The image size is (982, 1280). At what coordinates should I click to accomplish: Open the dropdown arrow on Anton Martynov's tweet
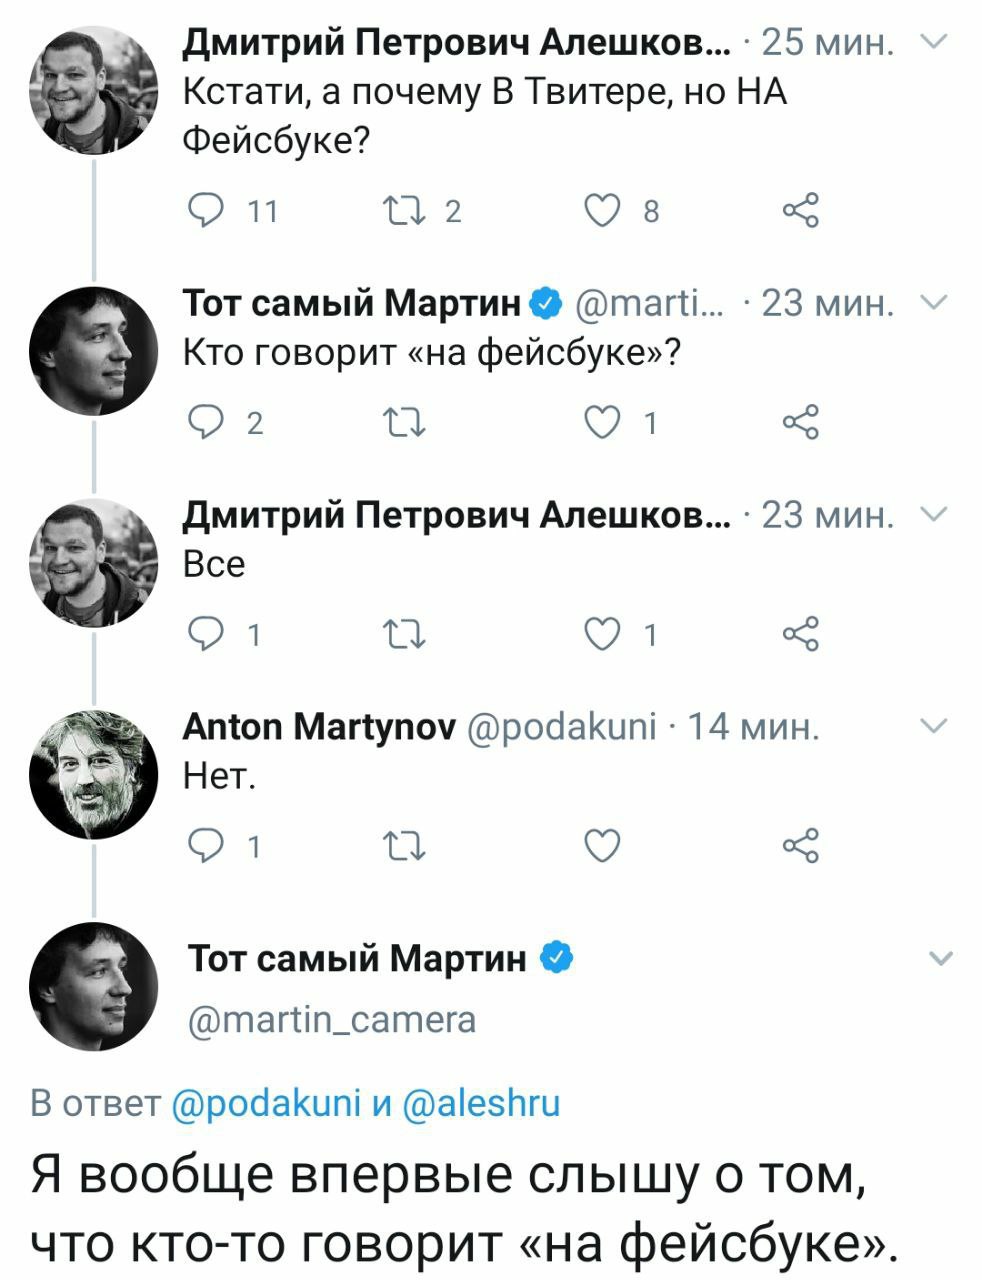pos(931,727)
